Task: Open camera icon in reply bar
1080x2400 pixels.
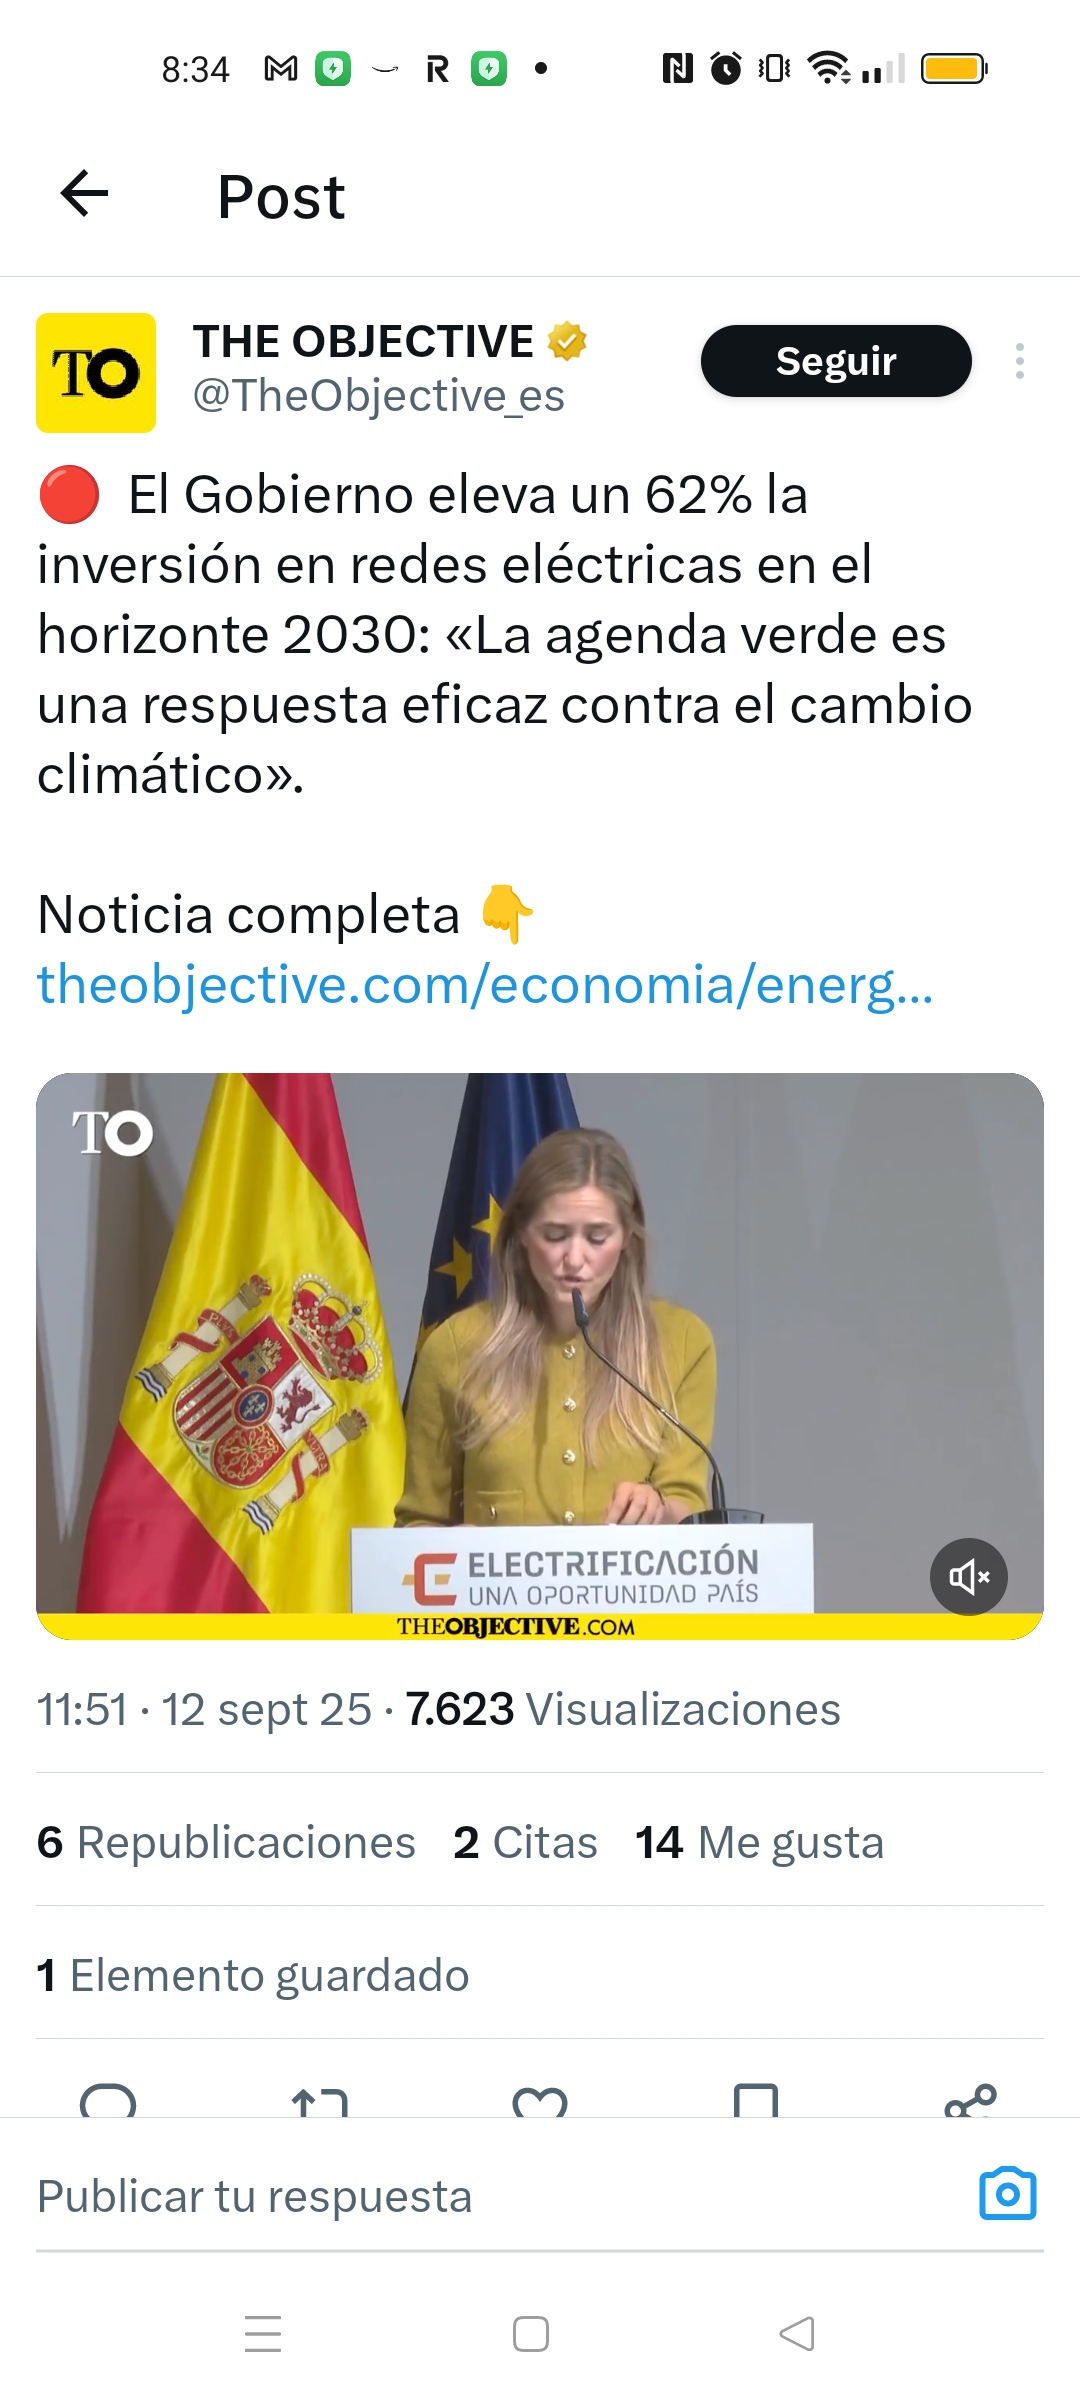Action: (x=1007, y=2194)
